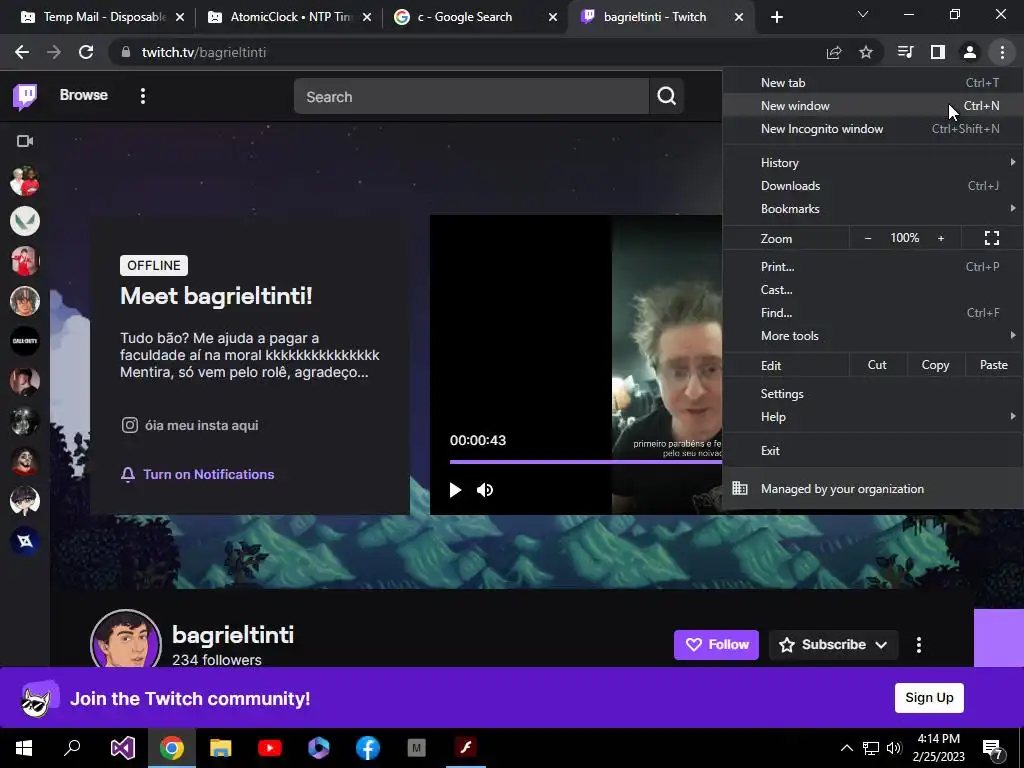
Task: Select Cast menu item
Action: click(873, 290)
